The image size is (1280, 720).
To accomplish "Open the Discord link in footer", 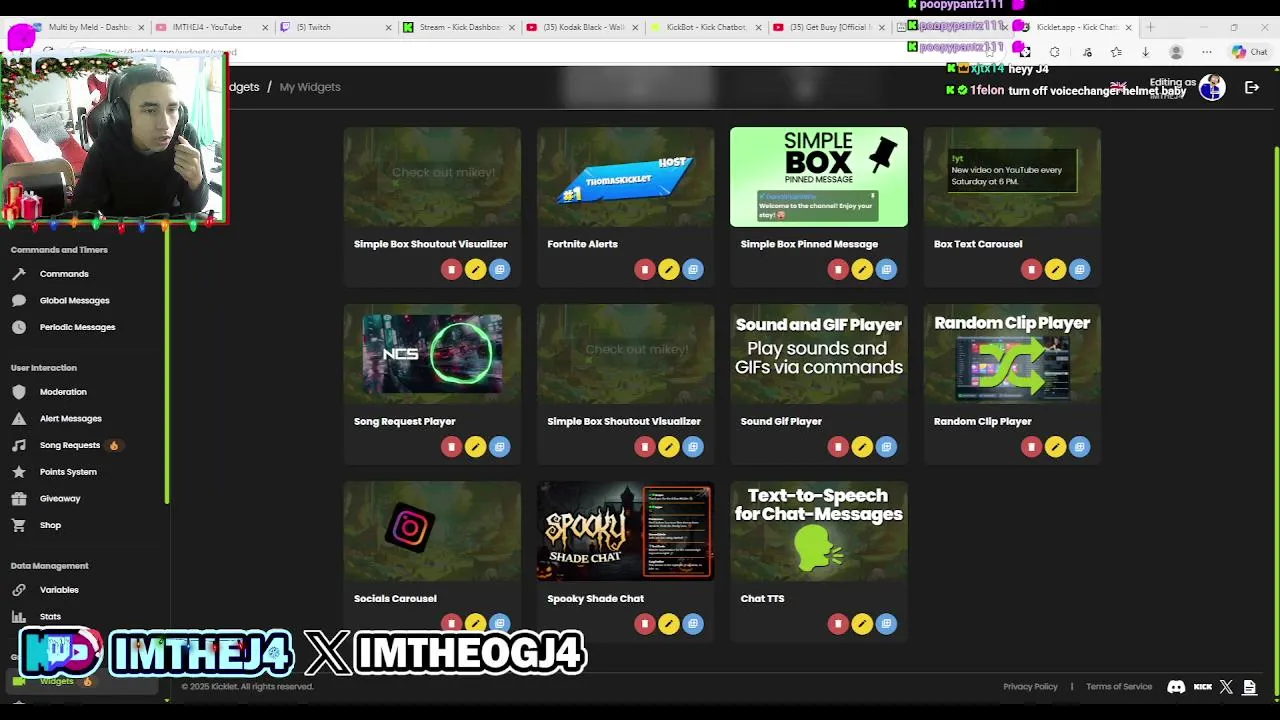I will pos(1176,687).
